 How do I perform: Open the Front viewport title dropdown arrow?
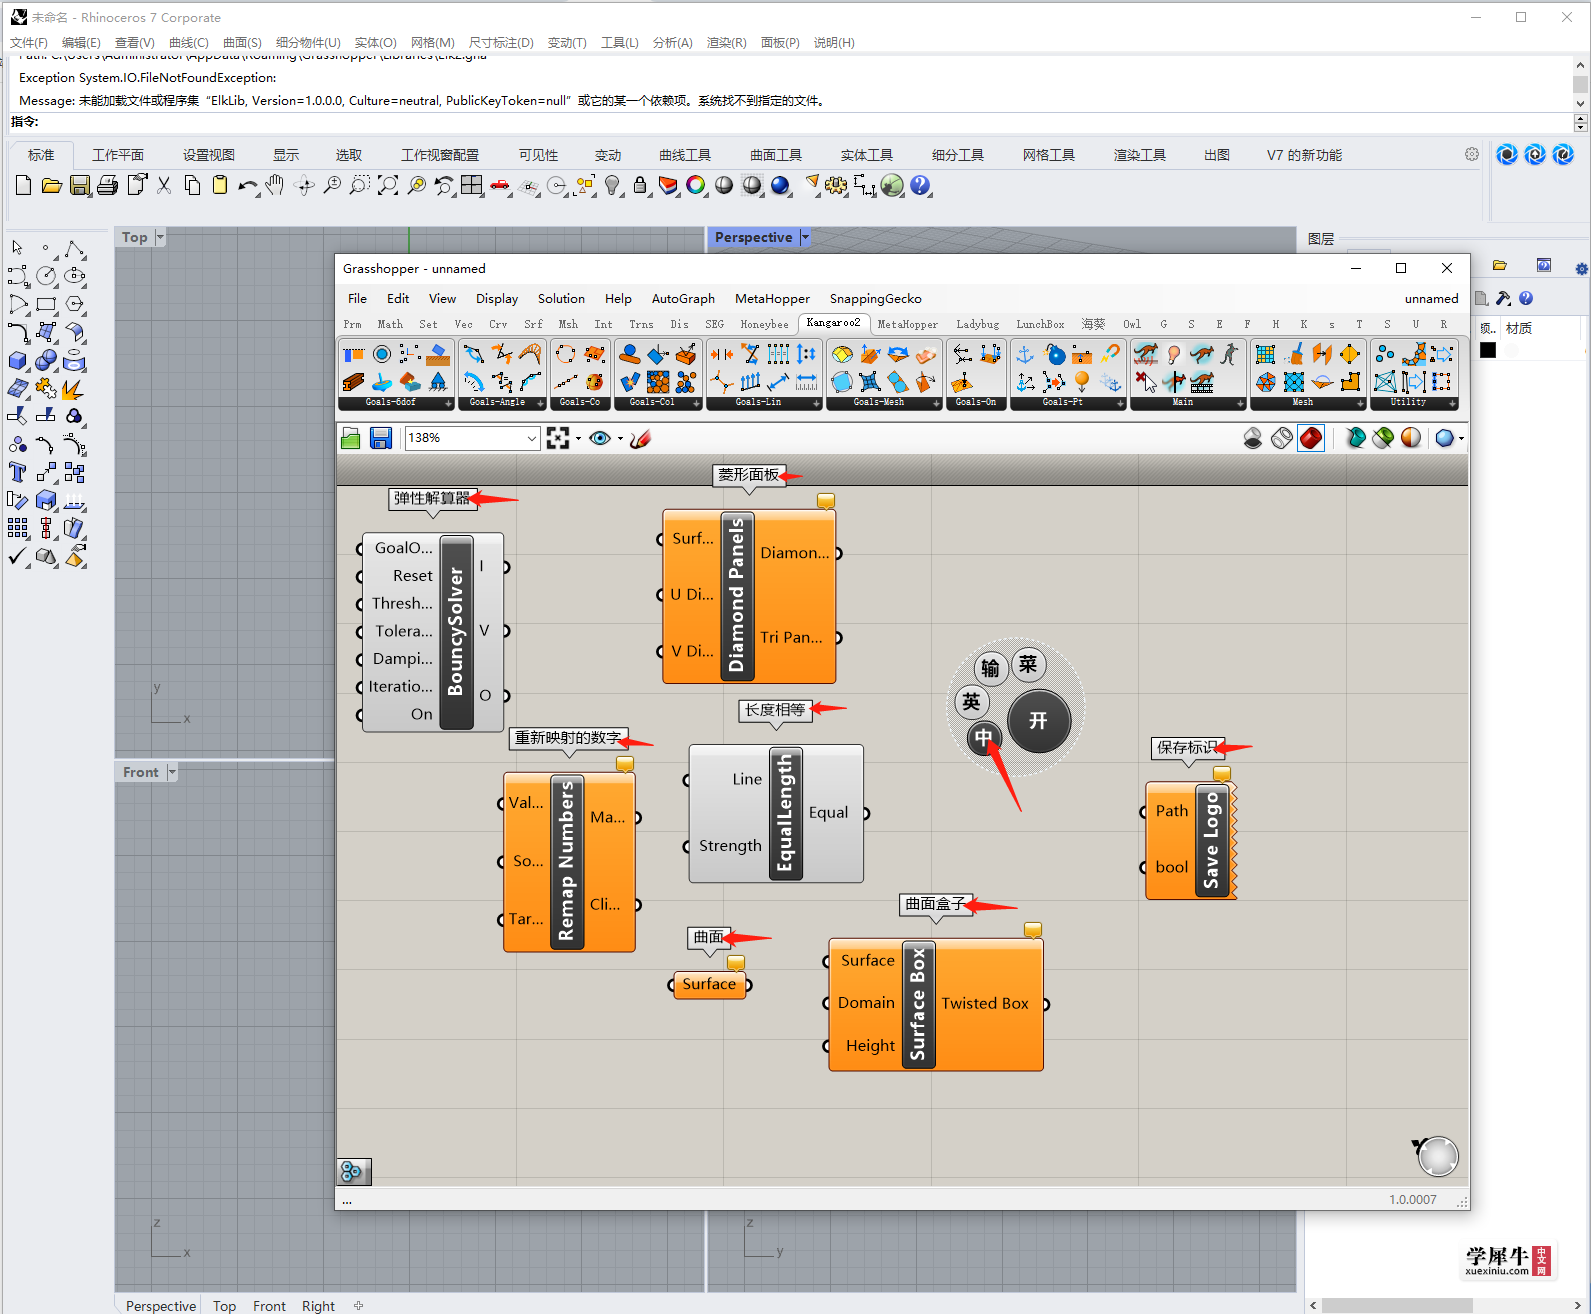172,772
